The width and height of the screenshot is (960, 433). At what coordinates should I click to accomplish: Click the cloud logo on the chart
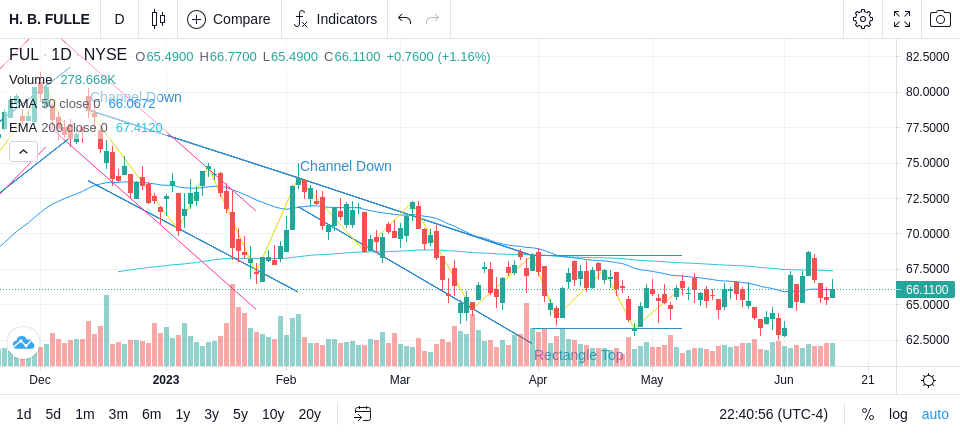pos(23,343)
